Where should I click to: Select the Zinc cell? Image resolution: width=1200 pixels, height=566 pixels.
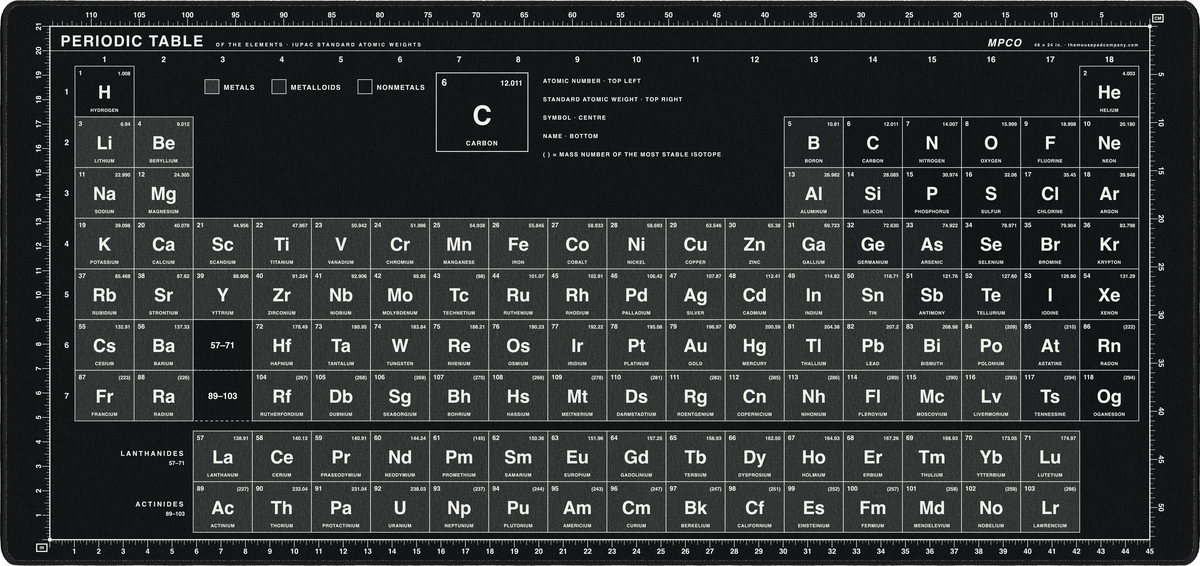(x=754, y=244)
